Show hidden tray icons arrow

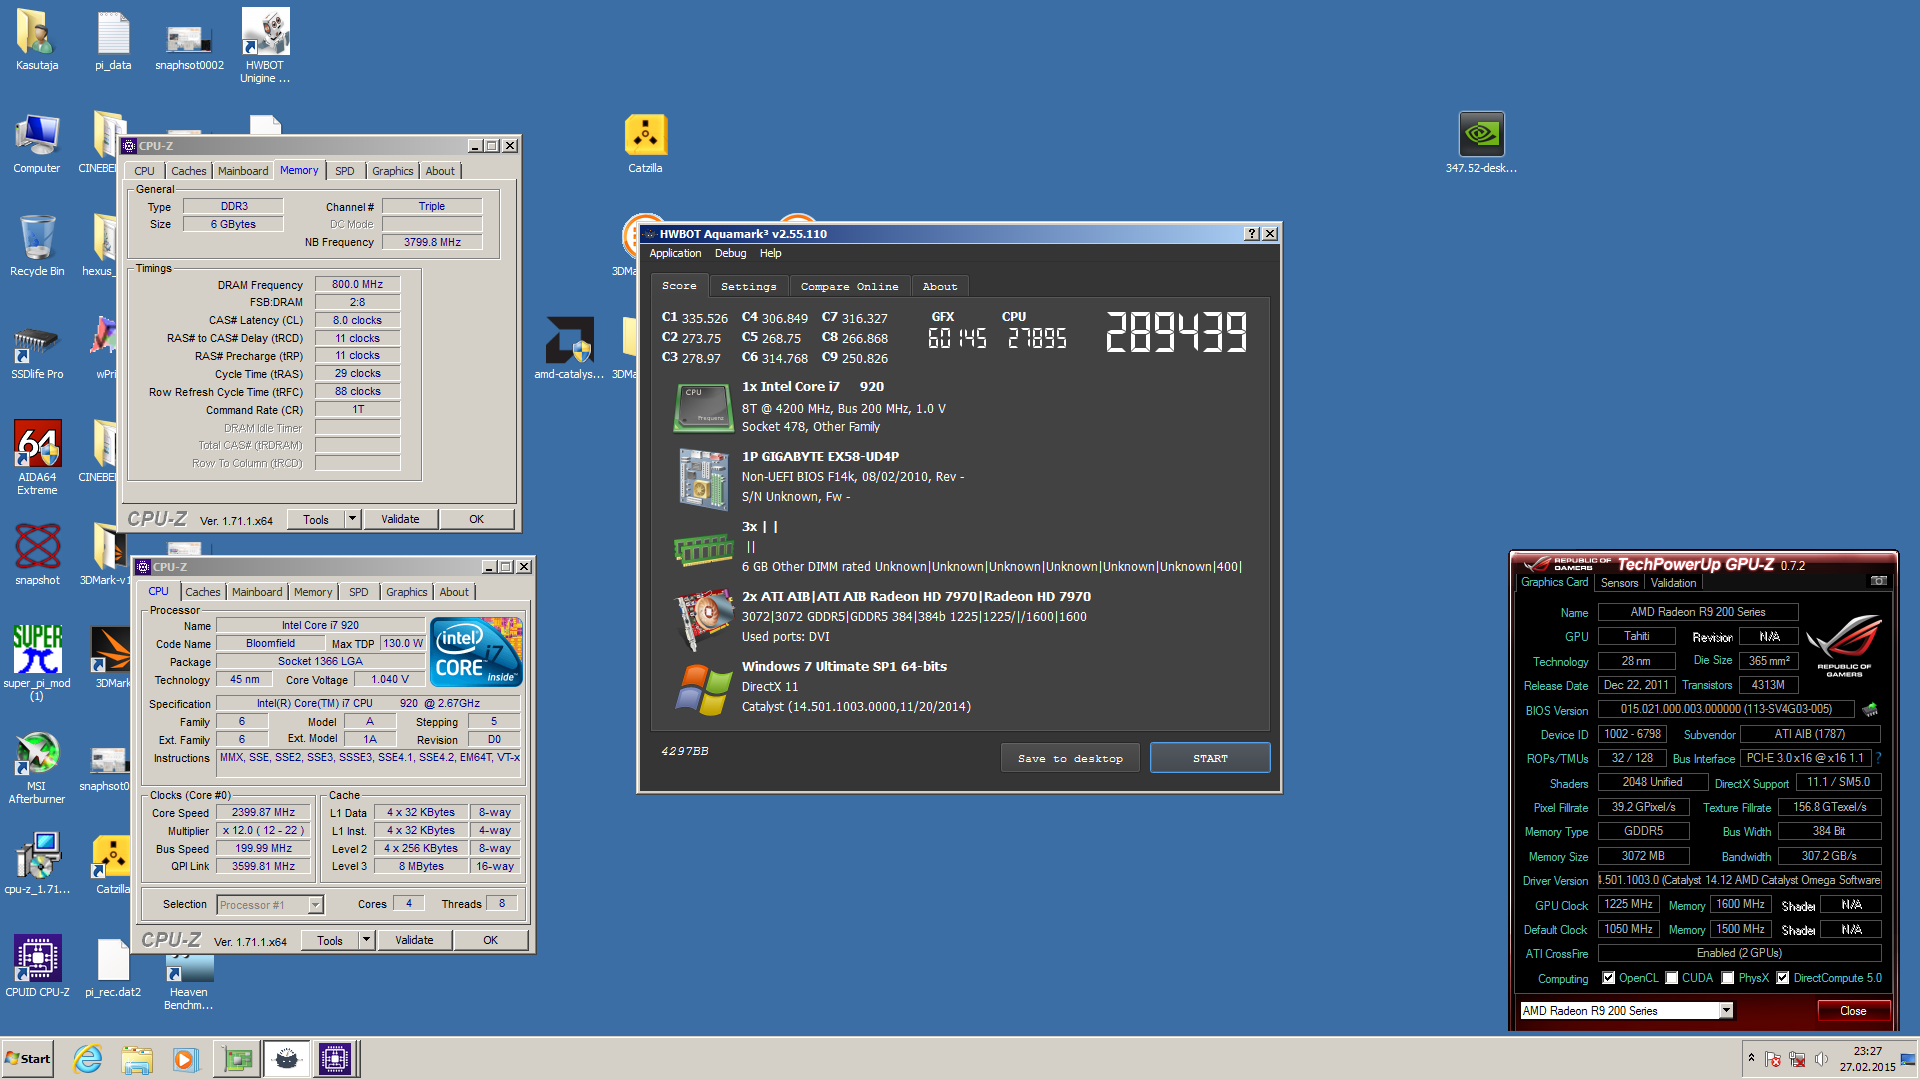(1751, 1058)
